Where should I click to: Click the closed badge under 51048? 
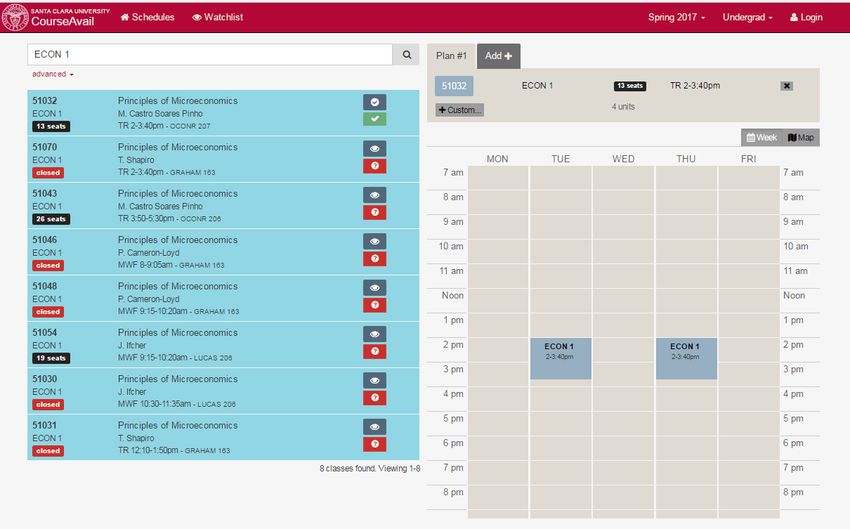click(x=48, y=312)
